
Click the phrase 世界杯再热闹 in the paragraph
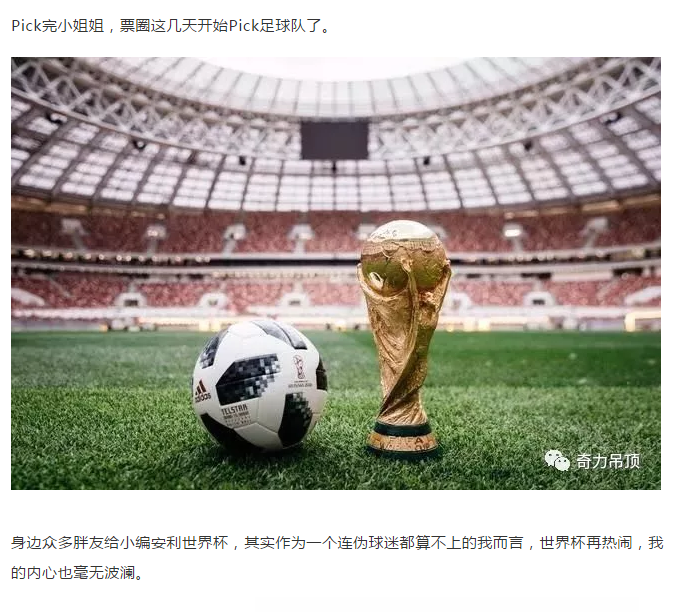pos(586,543)
